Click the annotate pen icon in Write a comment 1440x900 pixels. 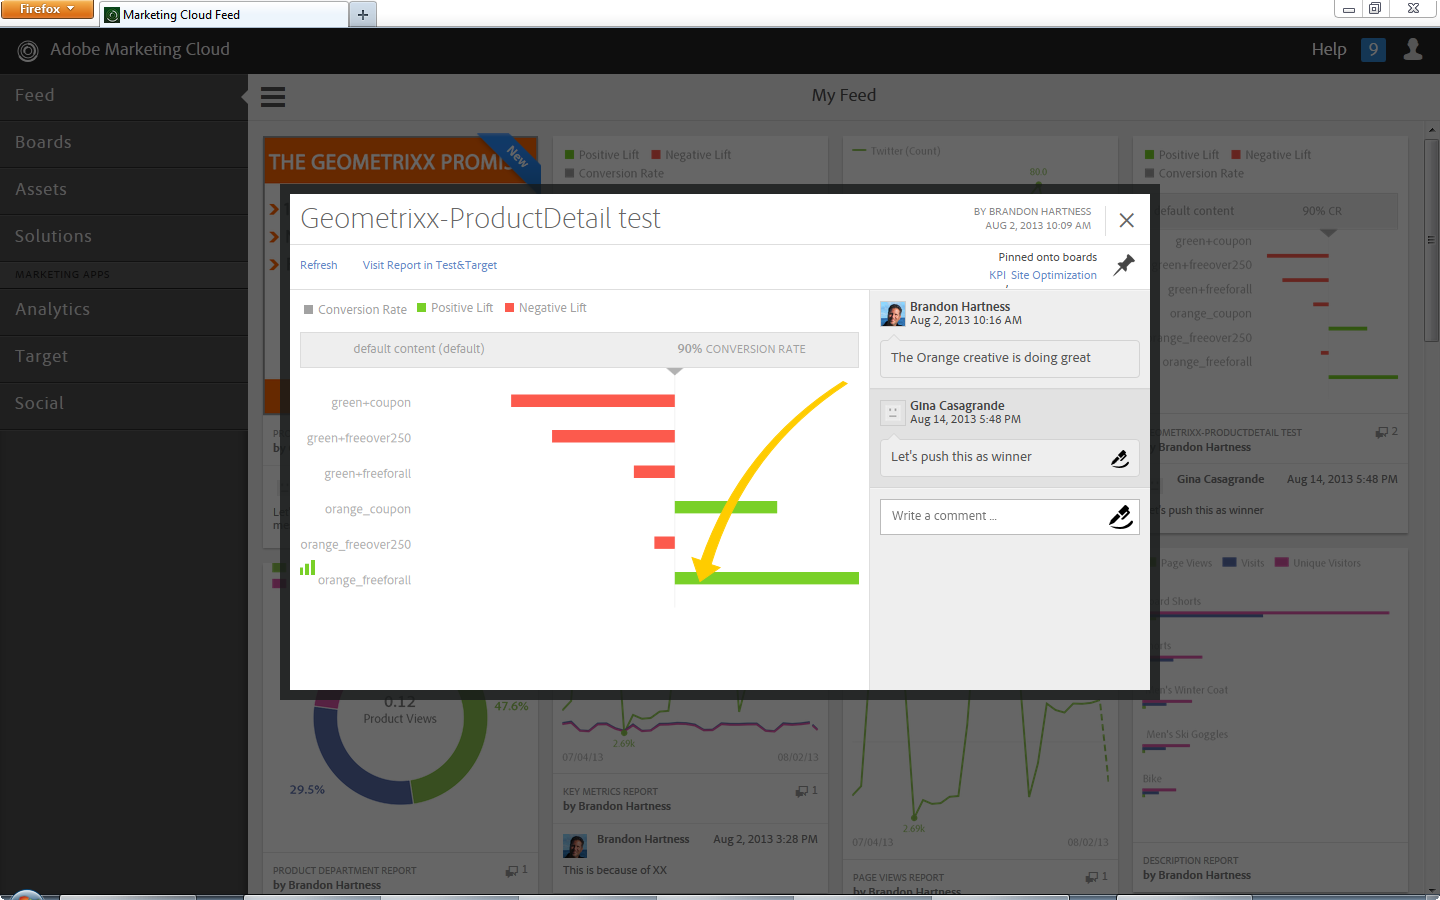tap(1121, 516)
